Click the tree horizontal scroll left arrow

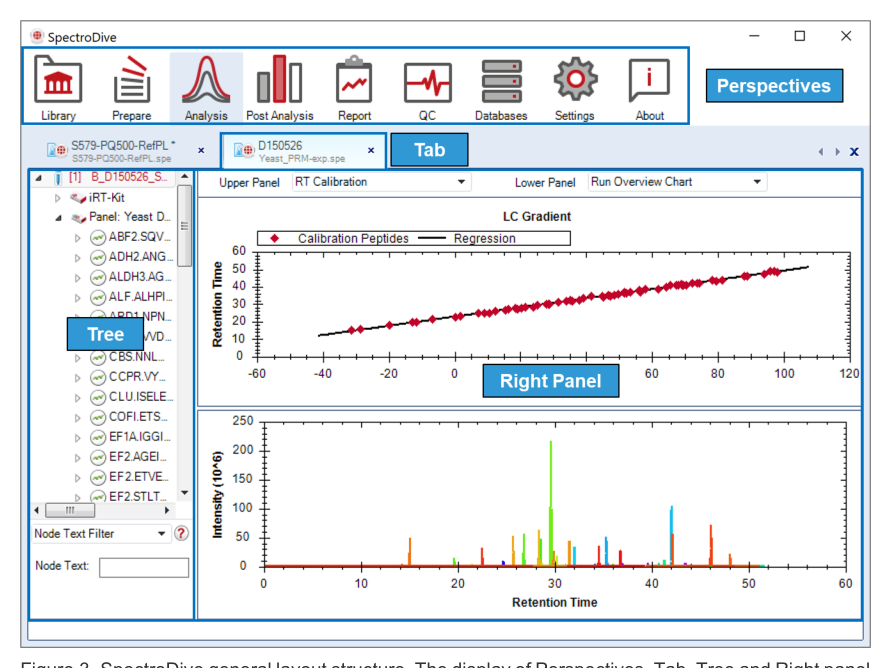tap(37, 510)
